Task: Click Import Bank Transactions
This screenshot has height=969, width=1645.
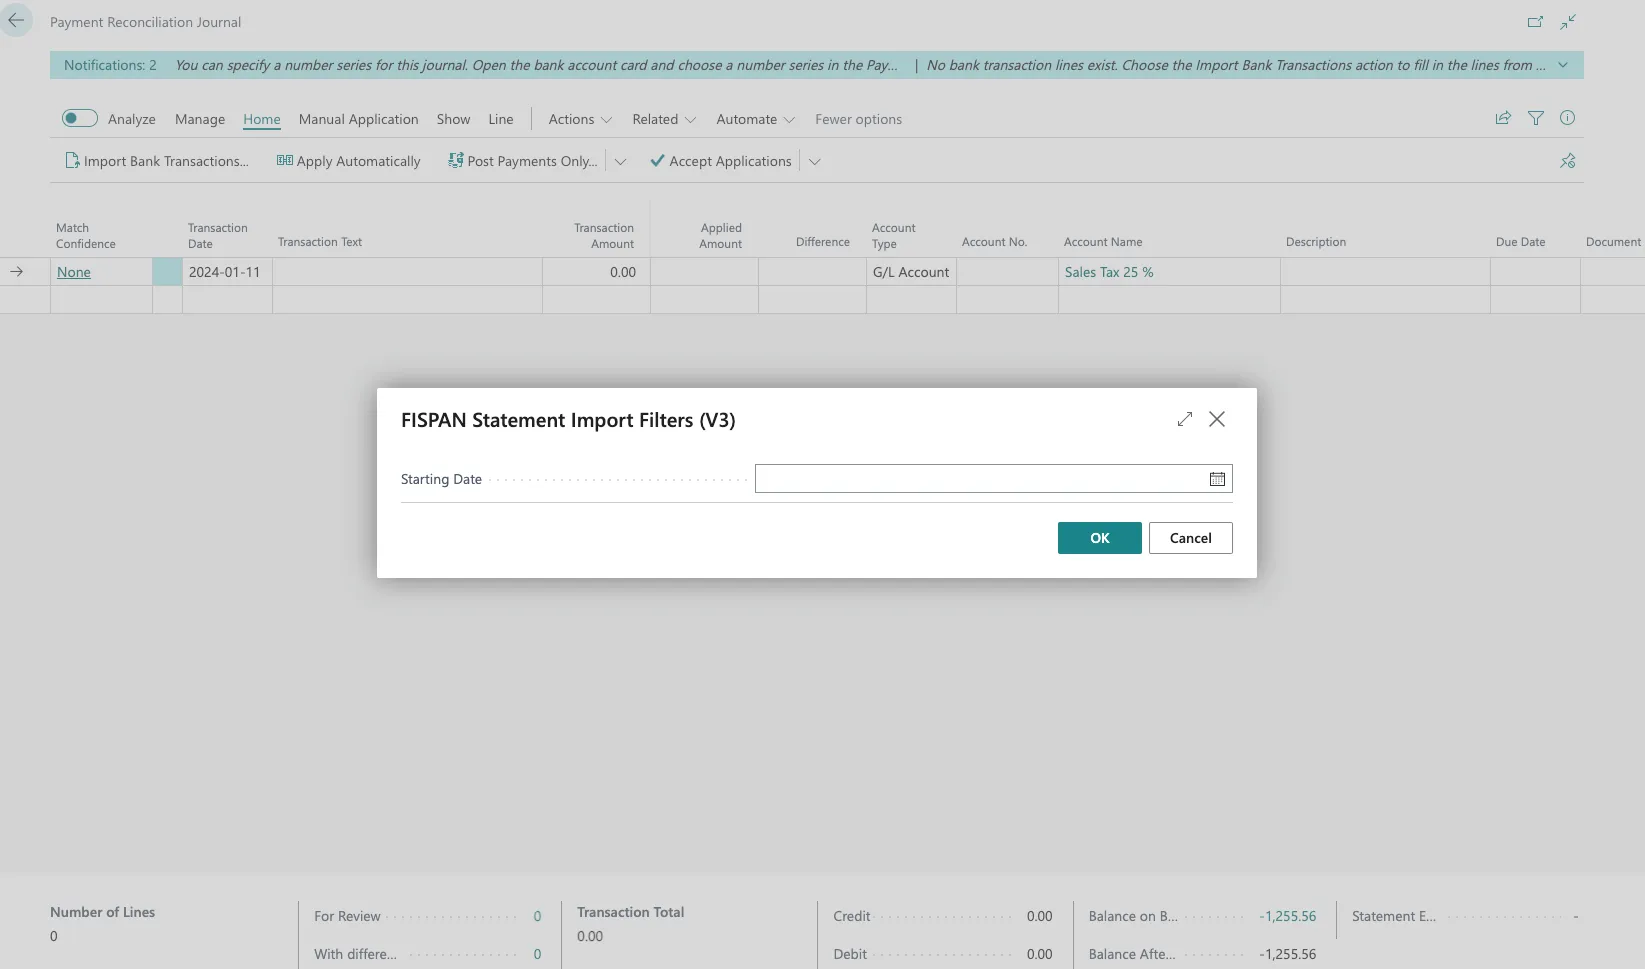Action: pyautogui.click(x=157, y=161)
